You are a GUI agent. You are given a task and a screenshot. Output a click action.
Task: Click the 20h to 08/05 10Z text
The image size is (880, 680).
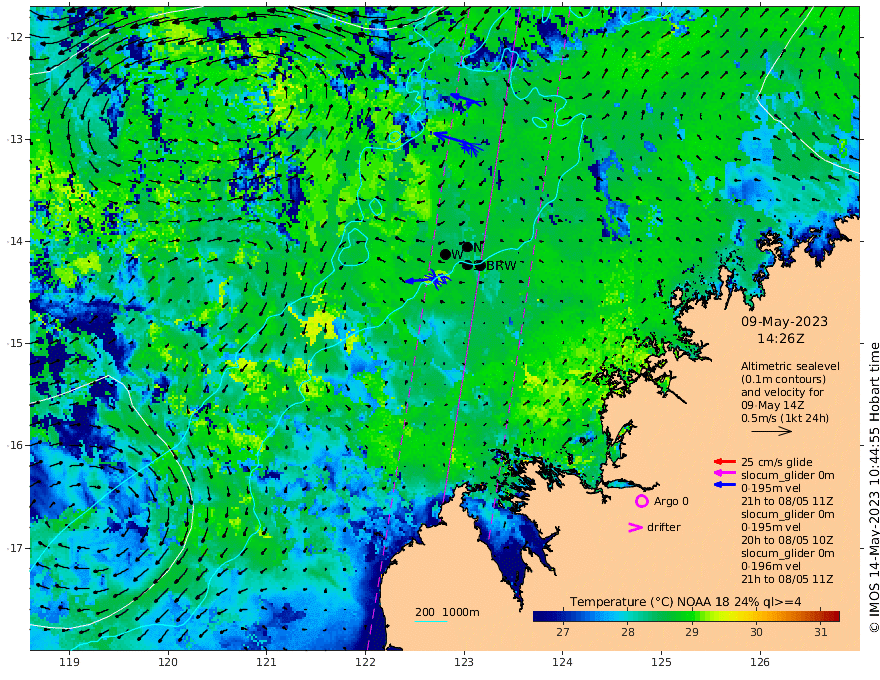click(787, 540)
